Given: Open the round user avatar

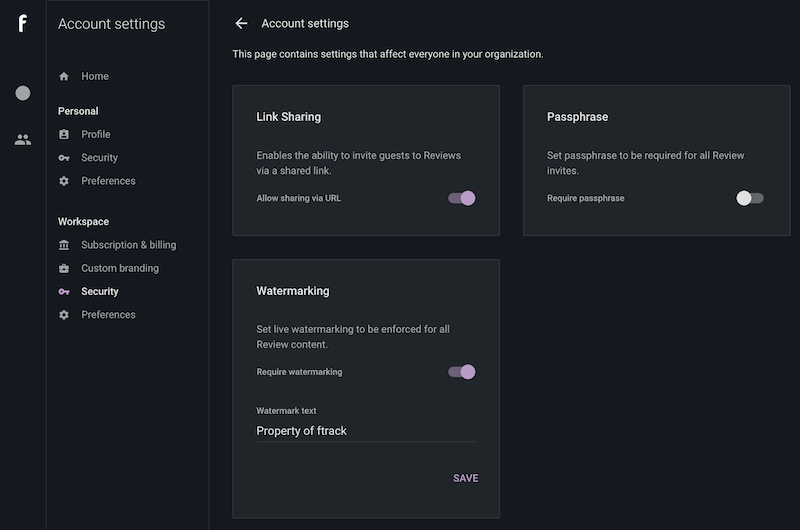Looking at the screenshot, I should click(22, 93).
